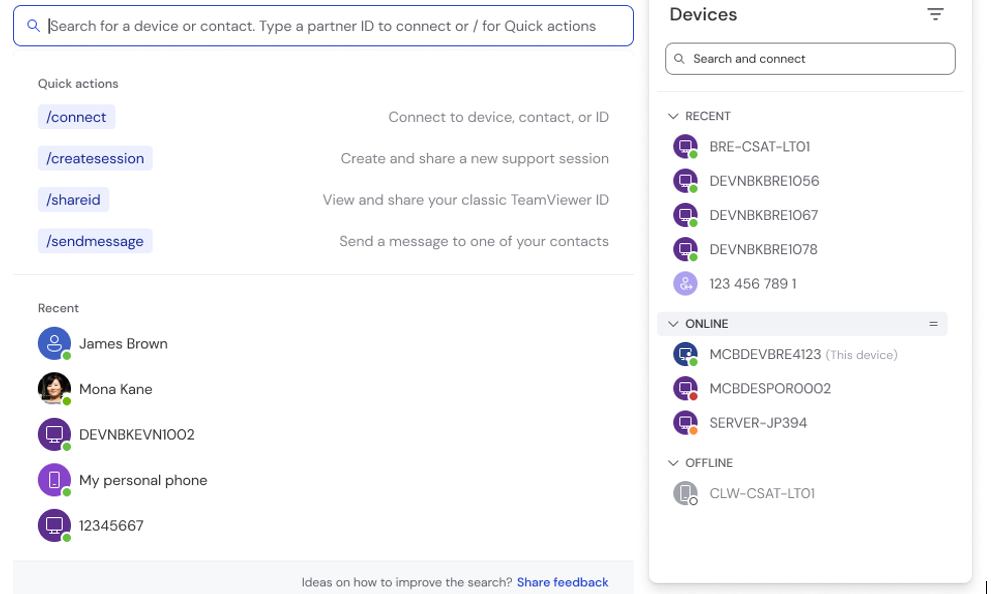Select the BRE-CSAT-LT01 device icon
This screenshot has height=594, width=991.
pos(685,147)
